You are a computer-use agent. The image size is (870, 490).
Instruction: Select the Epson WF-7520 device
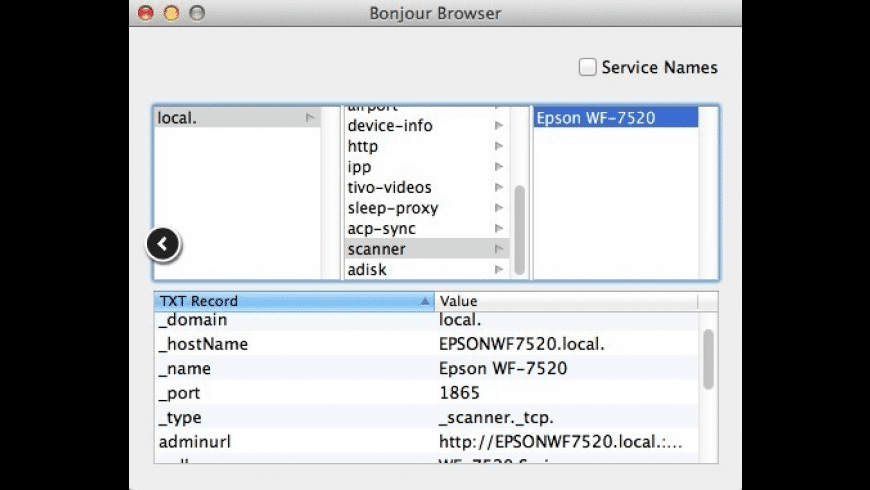616,118
